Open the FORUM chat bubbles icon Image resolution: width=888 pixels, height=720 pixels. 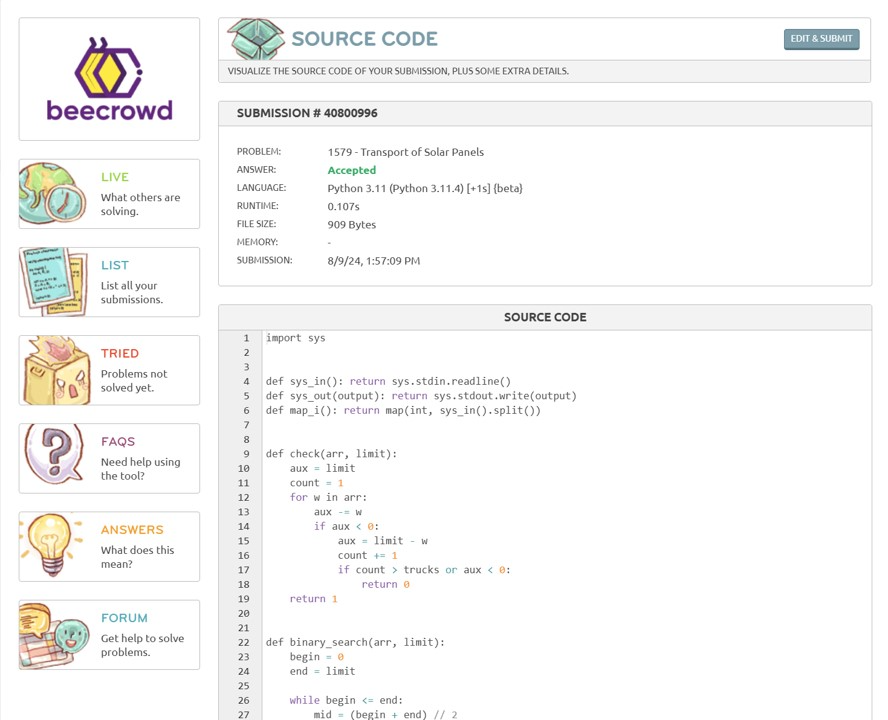(54, 634)
